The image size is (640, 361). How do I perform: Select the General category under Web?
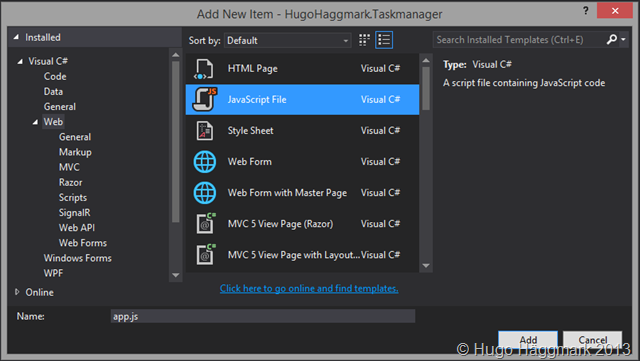coord(75,137)
